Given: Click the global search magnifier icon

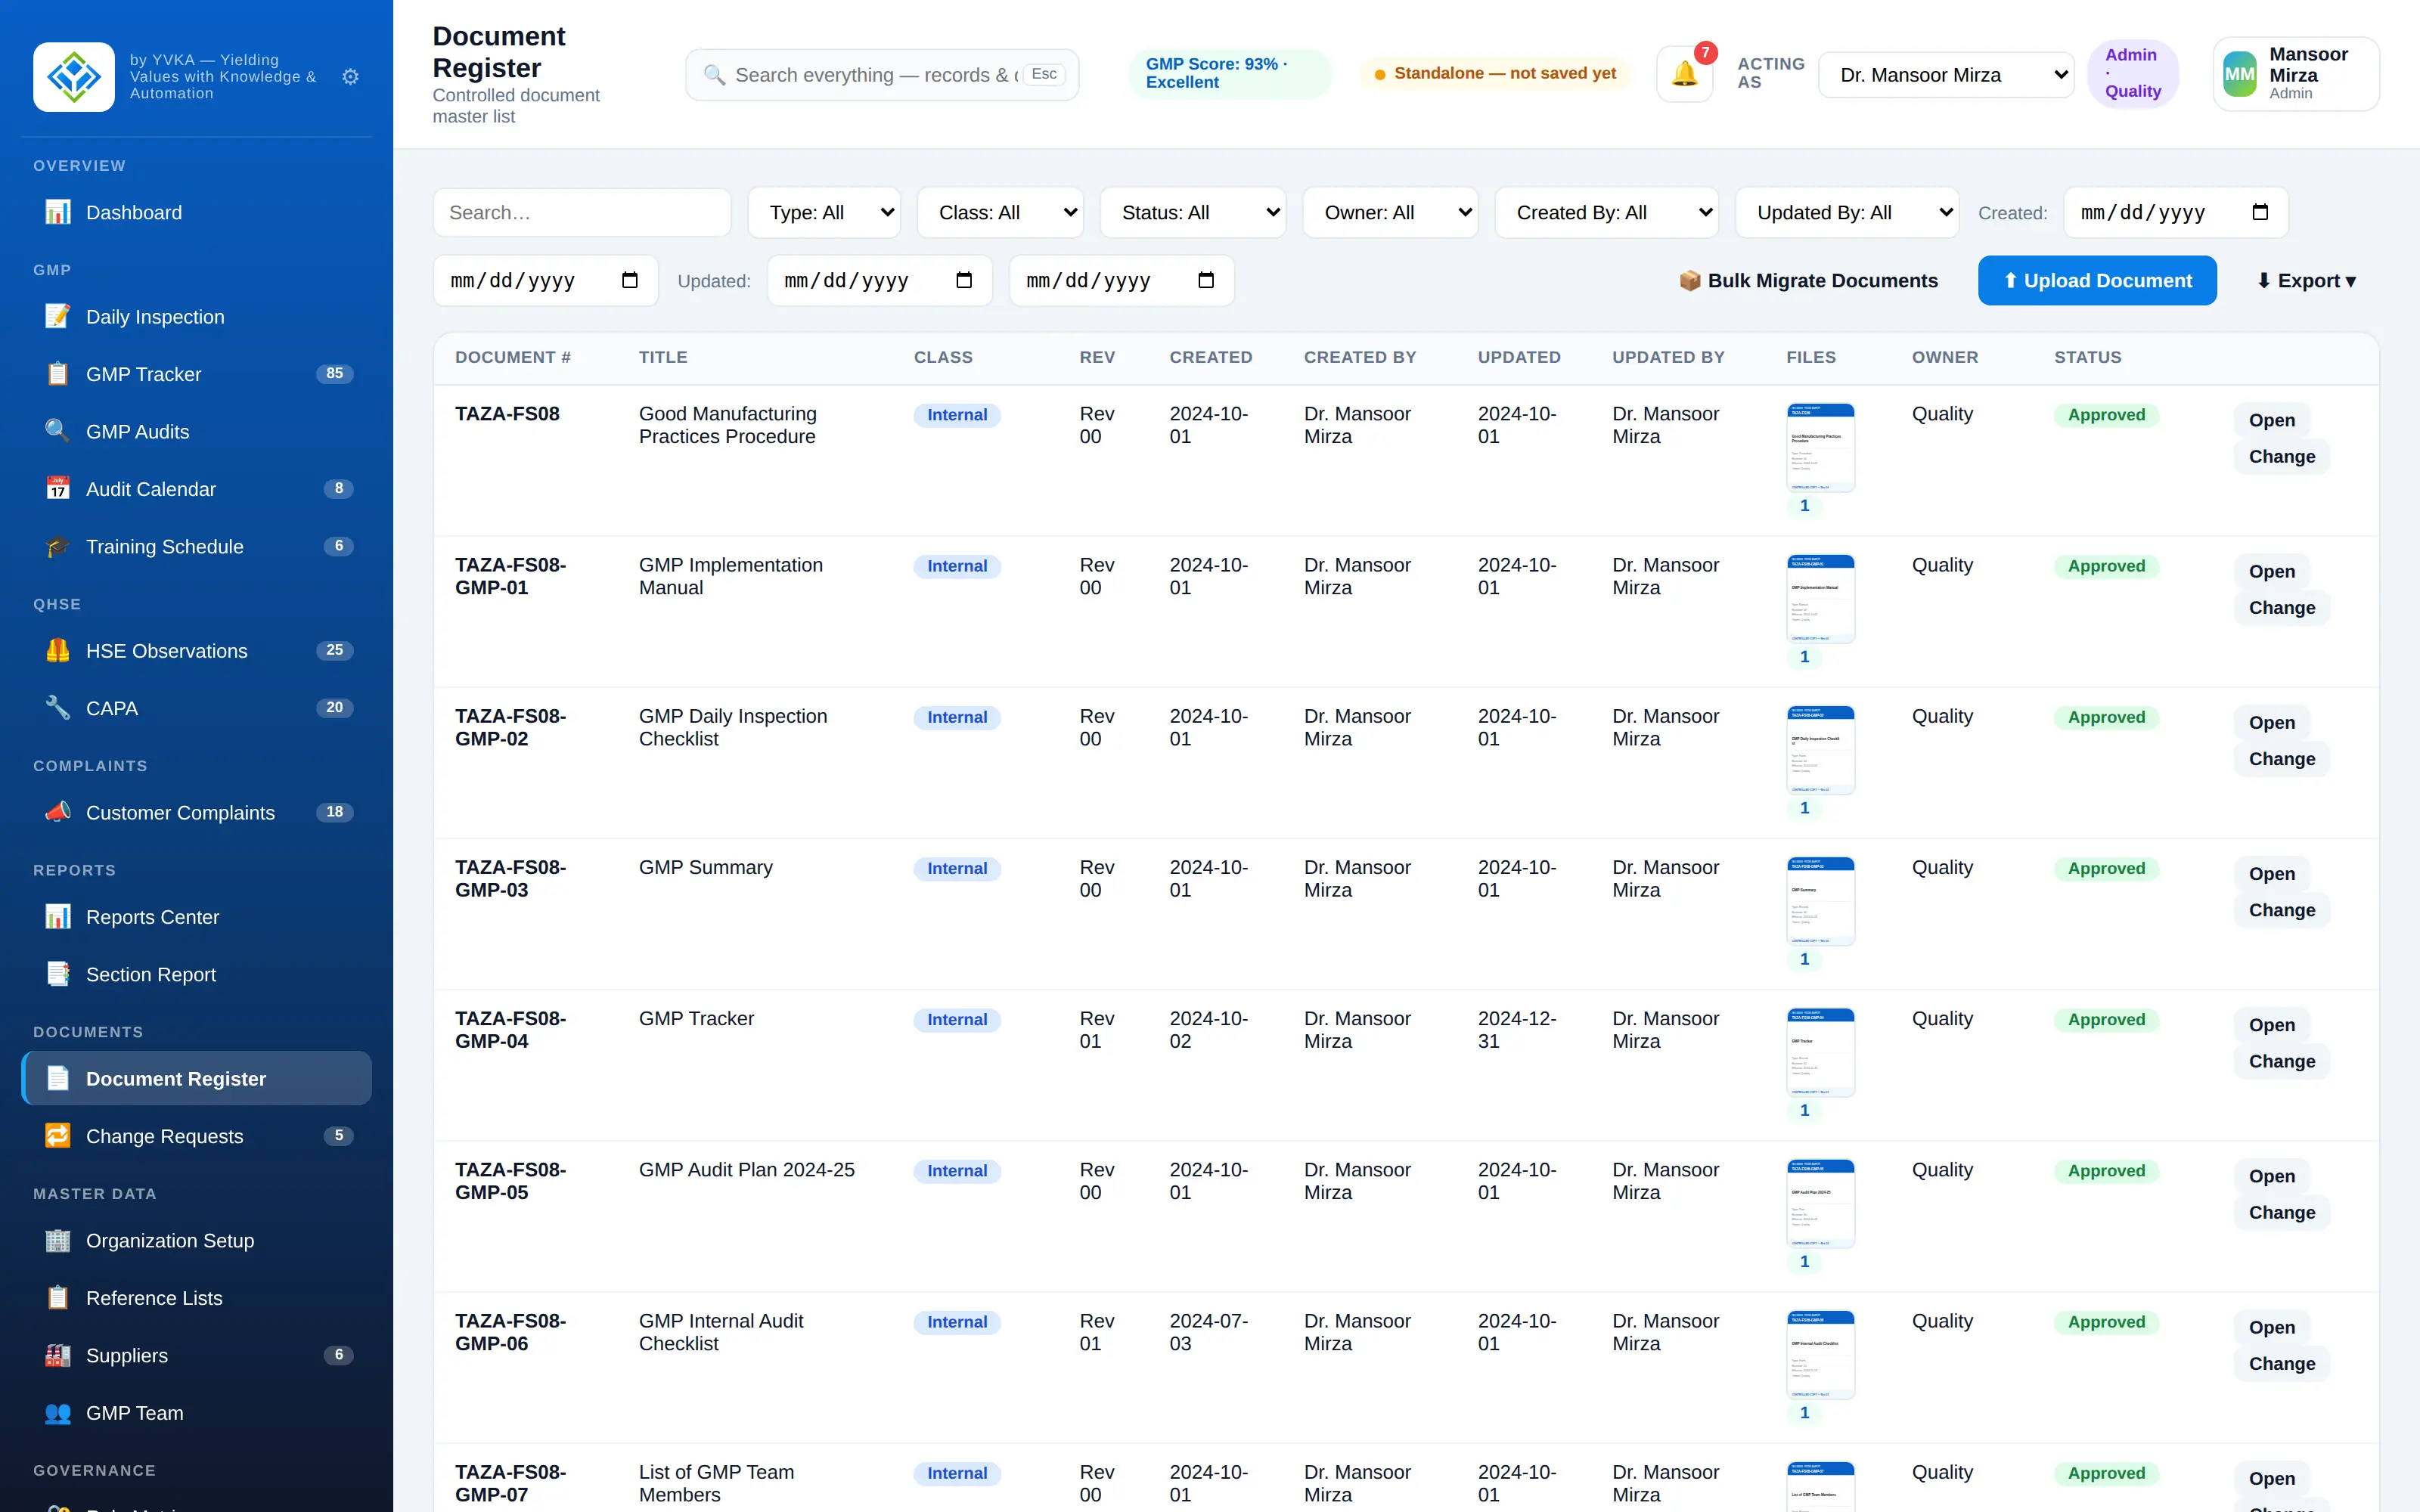Looking at the screenshot, I should tap(714, 75).
